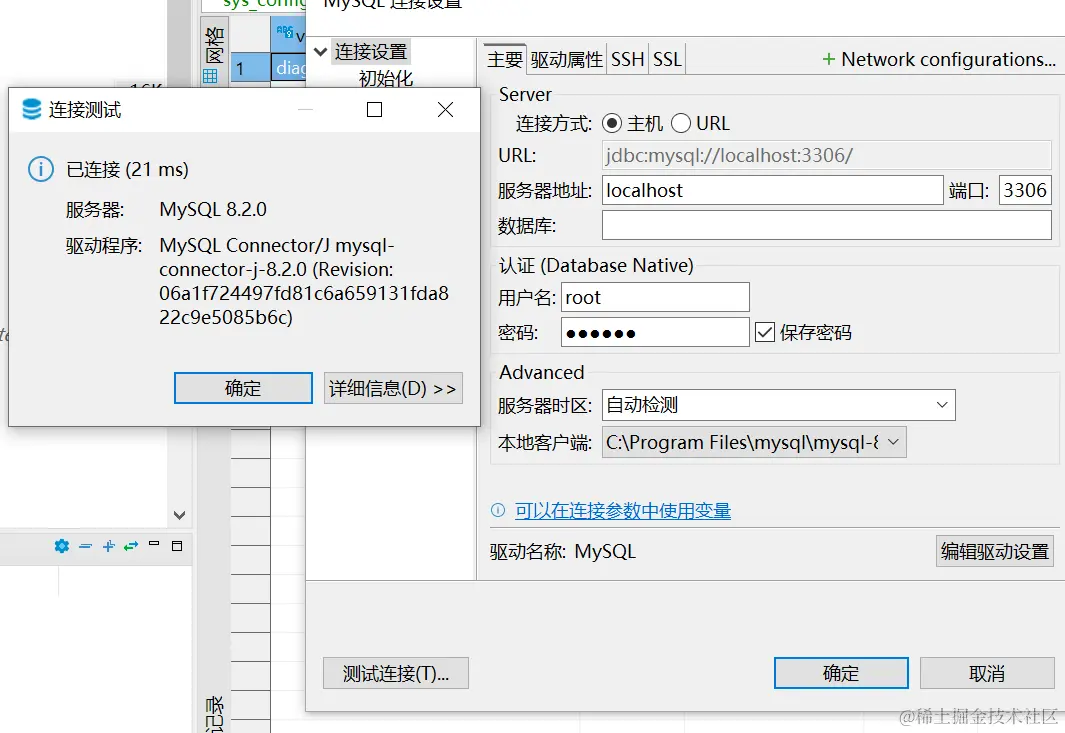Image resolution: width=1065 pixels, height=733 pixels.
Task: Click the 服务器地址 localhost field
Action: [772, 190]
